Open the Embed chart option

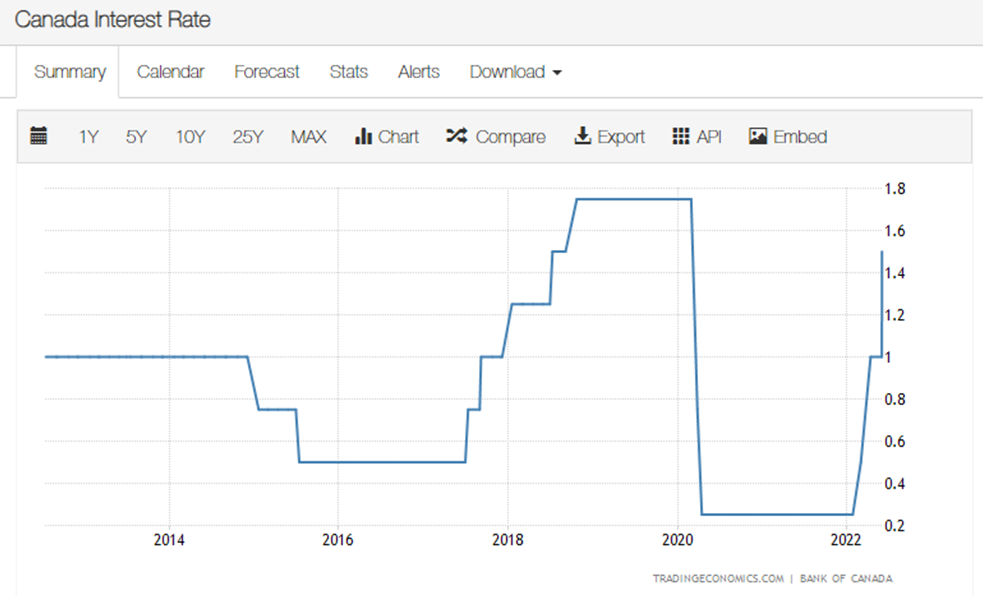click(788, 136)
